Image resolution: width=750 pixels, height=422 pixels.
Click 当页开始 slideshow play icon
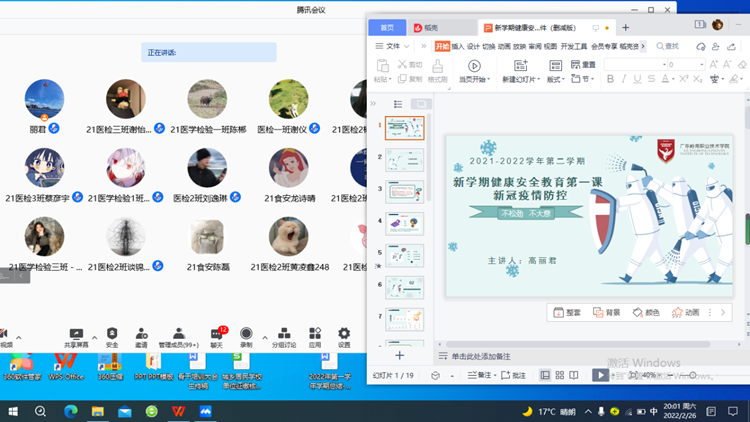pyautogui.click(x=474, y=66)
